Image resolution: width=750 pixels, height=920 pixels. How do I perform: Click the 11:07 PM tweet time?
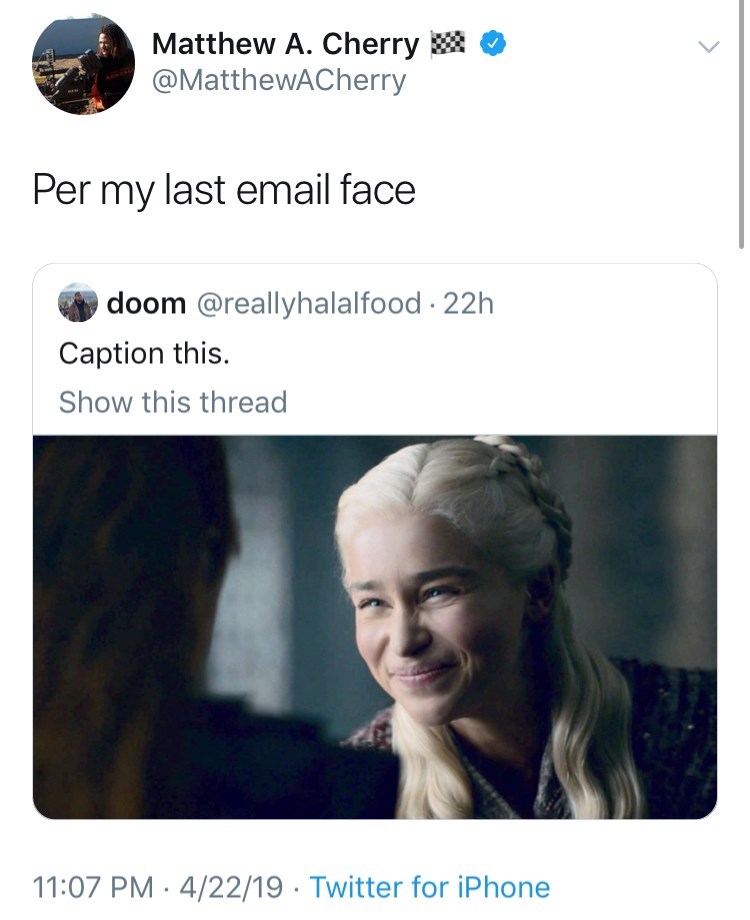[93, 887]
